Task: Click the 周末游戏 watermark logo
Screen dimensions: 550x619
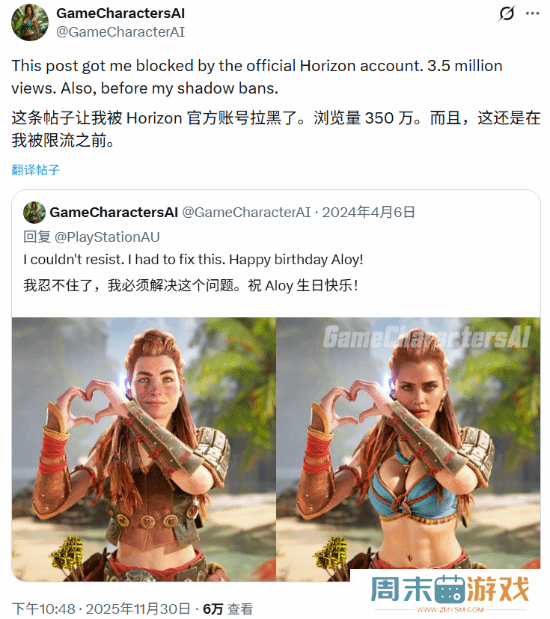Action: point(450,592)
